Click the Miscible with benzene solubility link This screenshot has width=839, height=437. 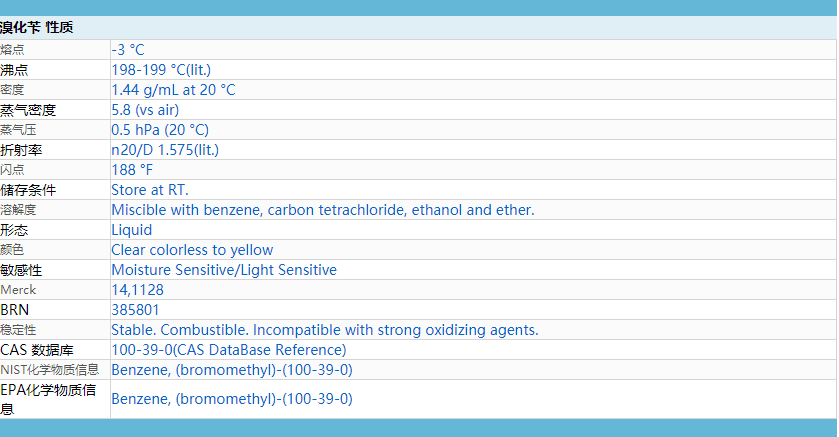tap(323, 210)
